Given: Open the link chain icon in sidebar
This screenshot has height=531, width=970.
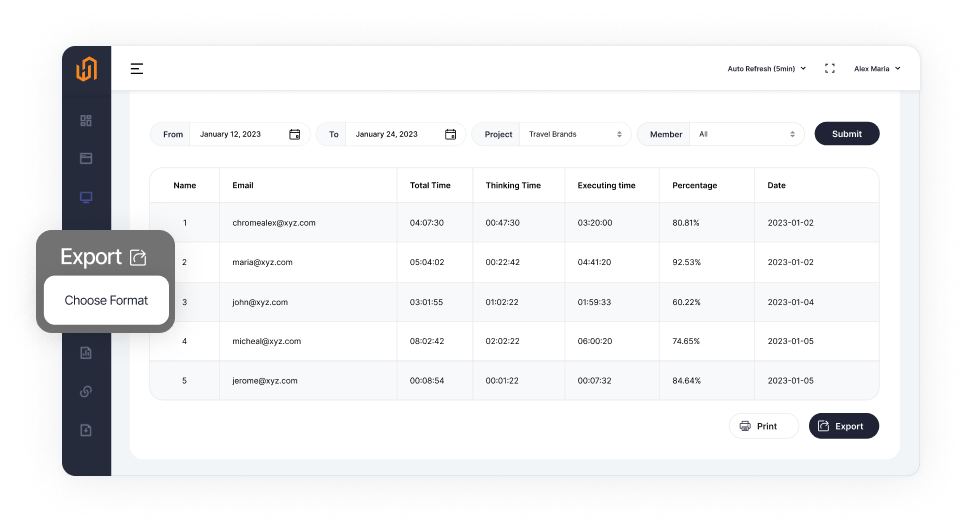Looking at the screenshot, I should [86, 391].
